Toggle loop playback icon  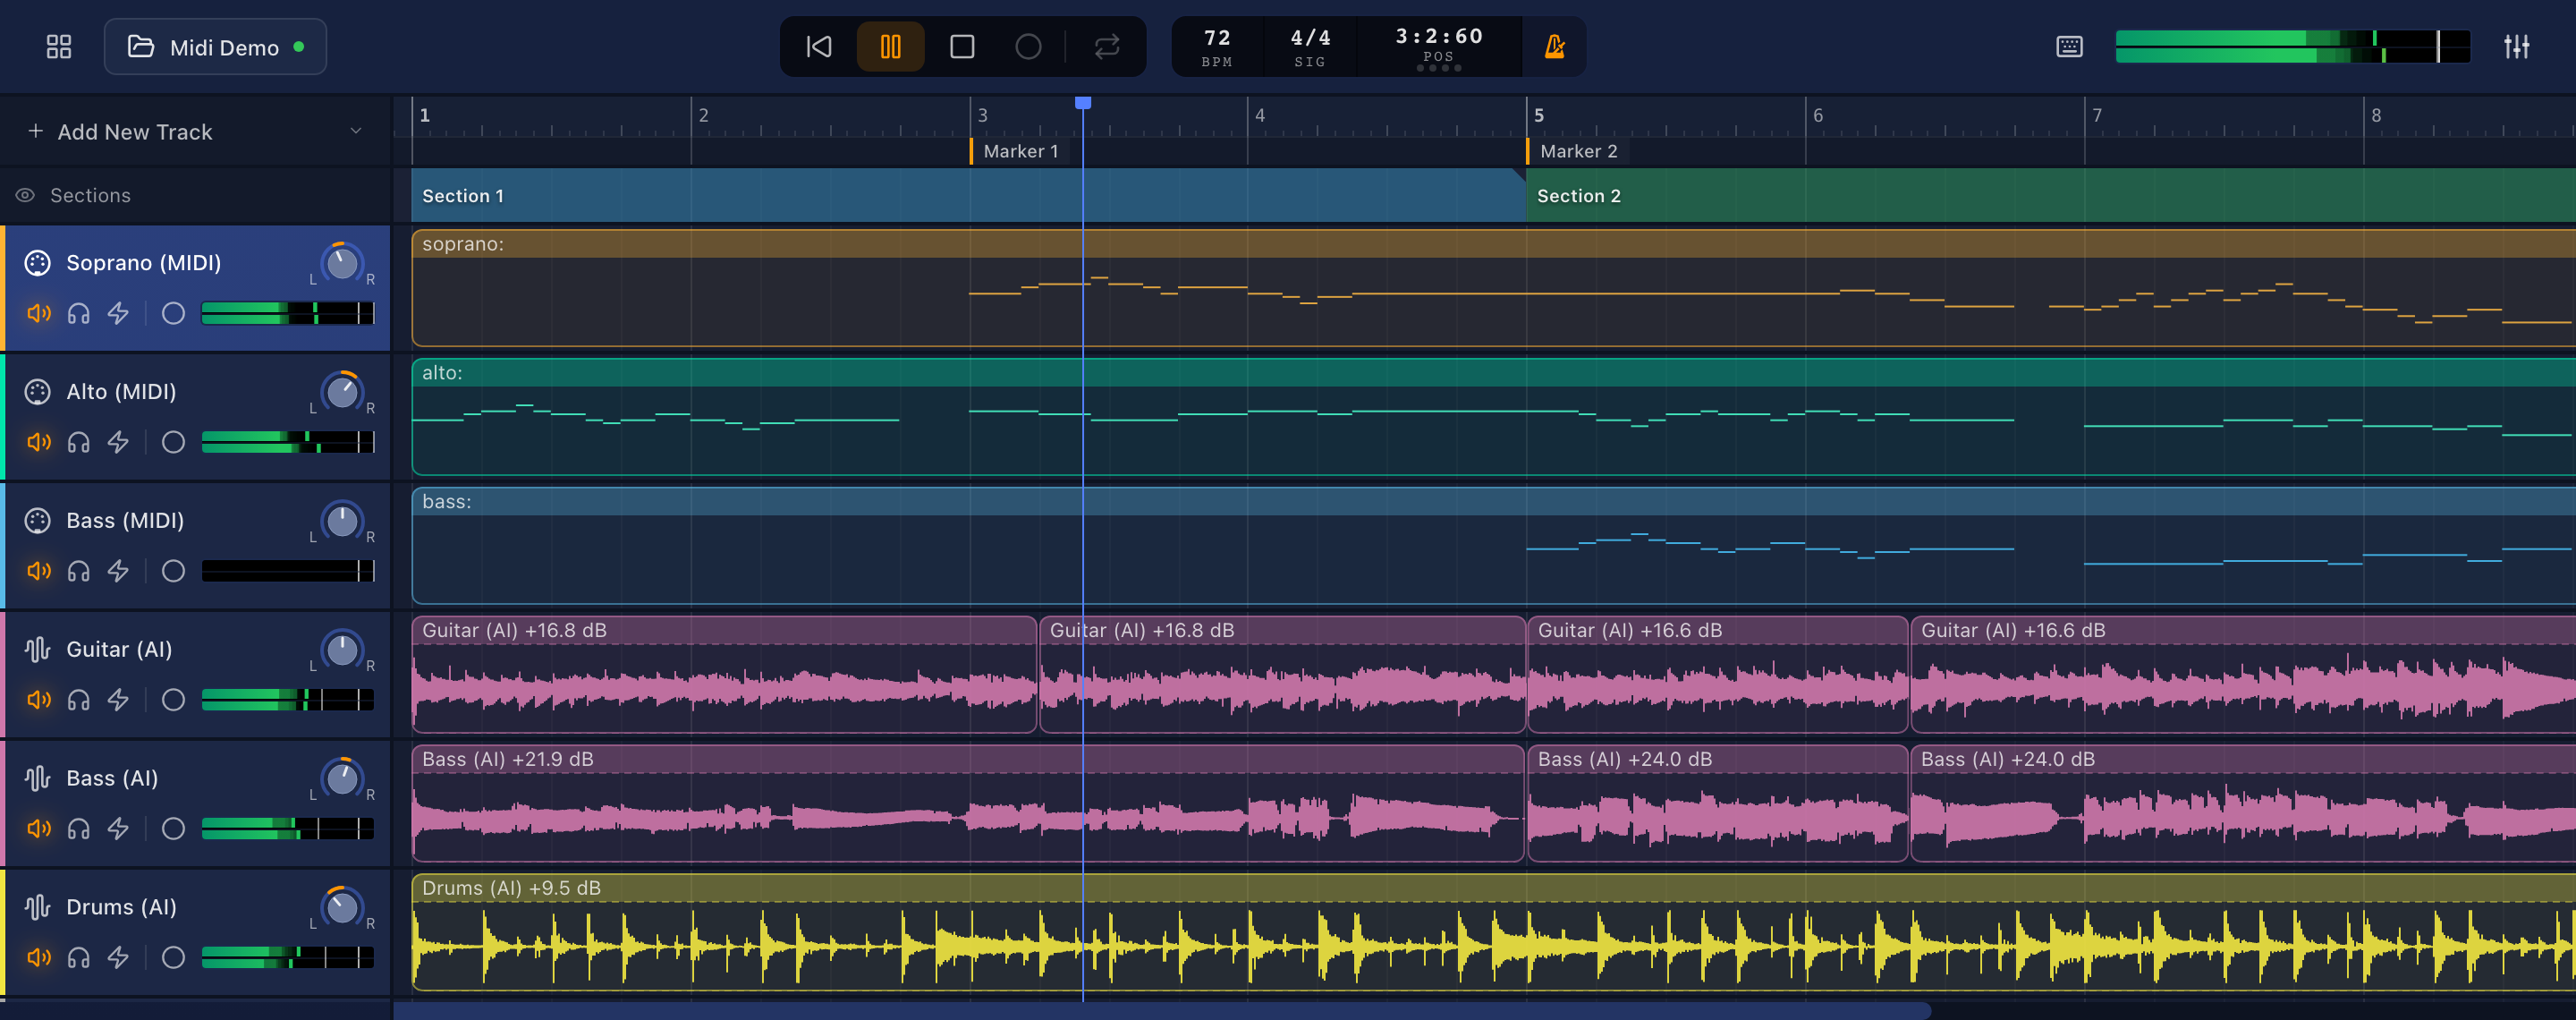(1107, 47)
